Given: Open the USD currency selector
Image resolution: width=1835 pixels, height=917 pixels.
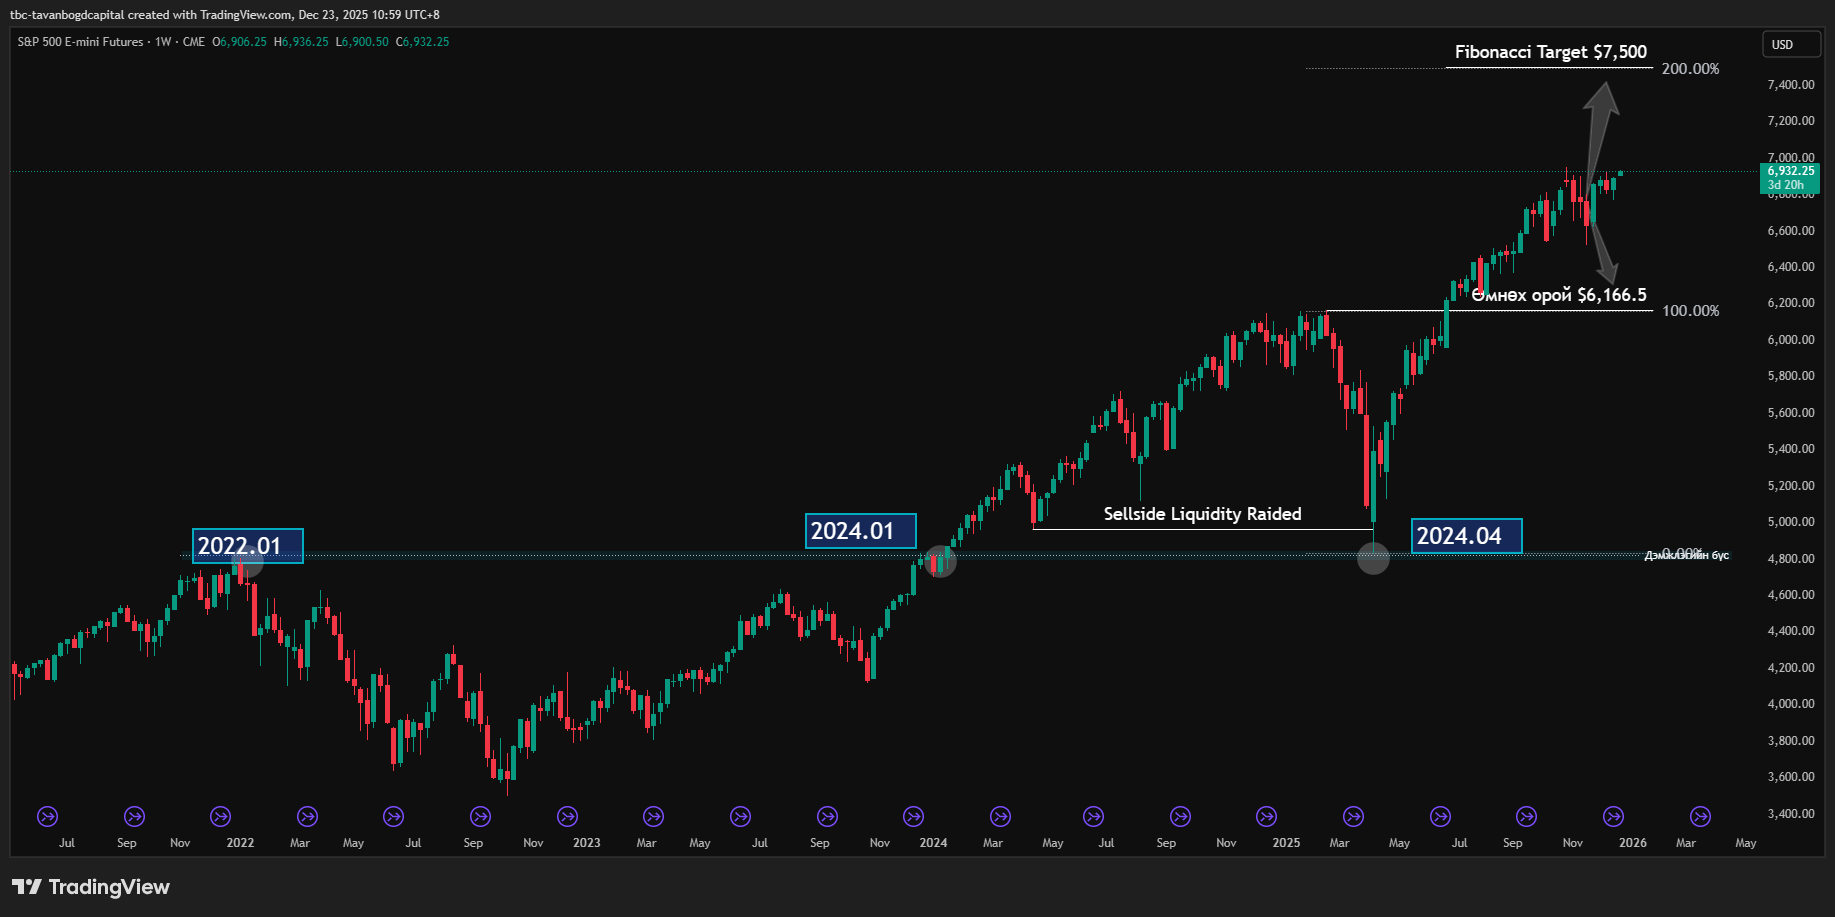Looking at the screenshot, I should coord(1790,45).
